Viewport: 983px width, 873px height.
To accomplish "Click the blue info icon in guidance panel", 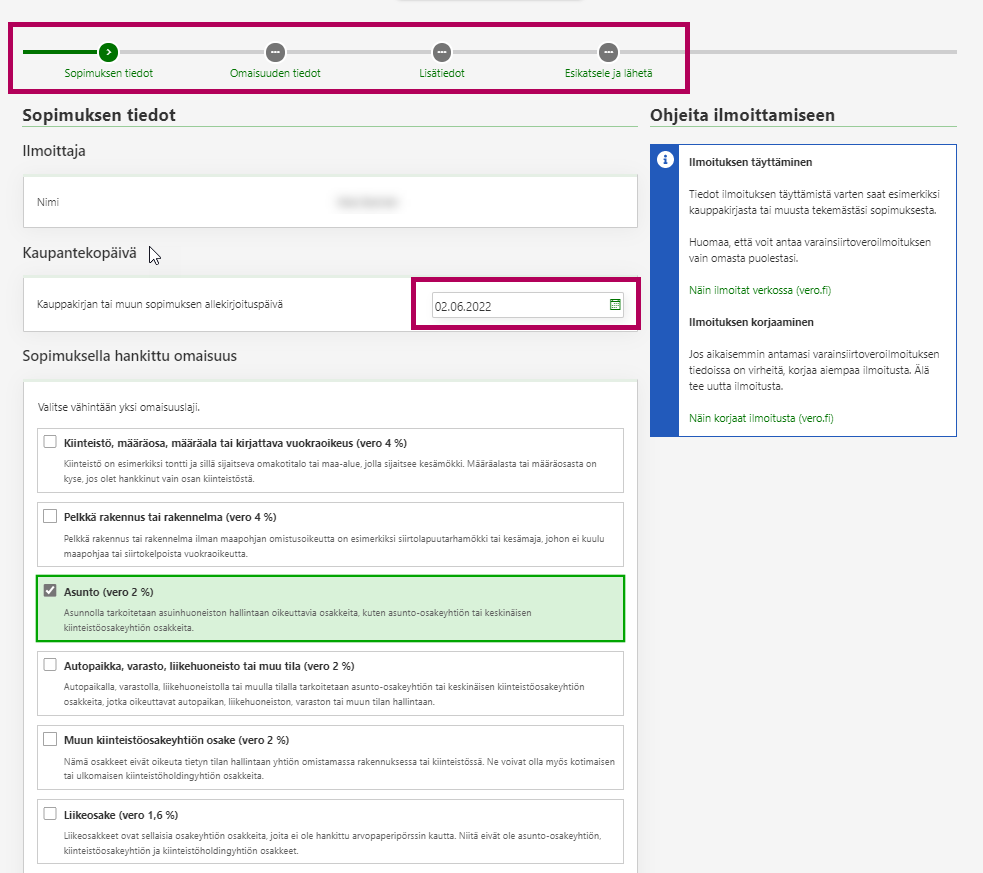I will coord(663,160).
